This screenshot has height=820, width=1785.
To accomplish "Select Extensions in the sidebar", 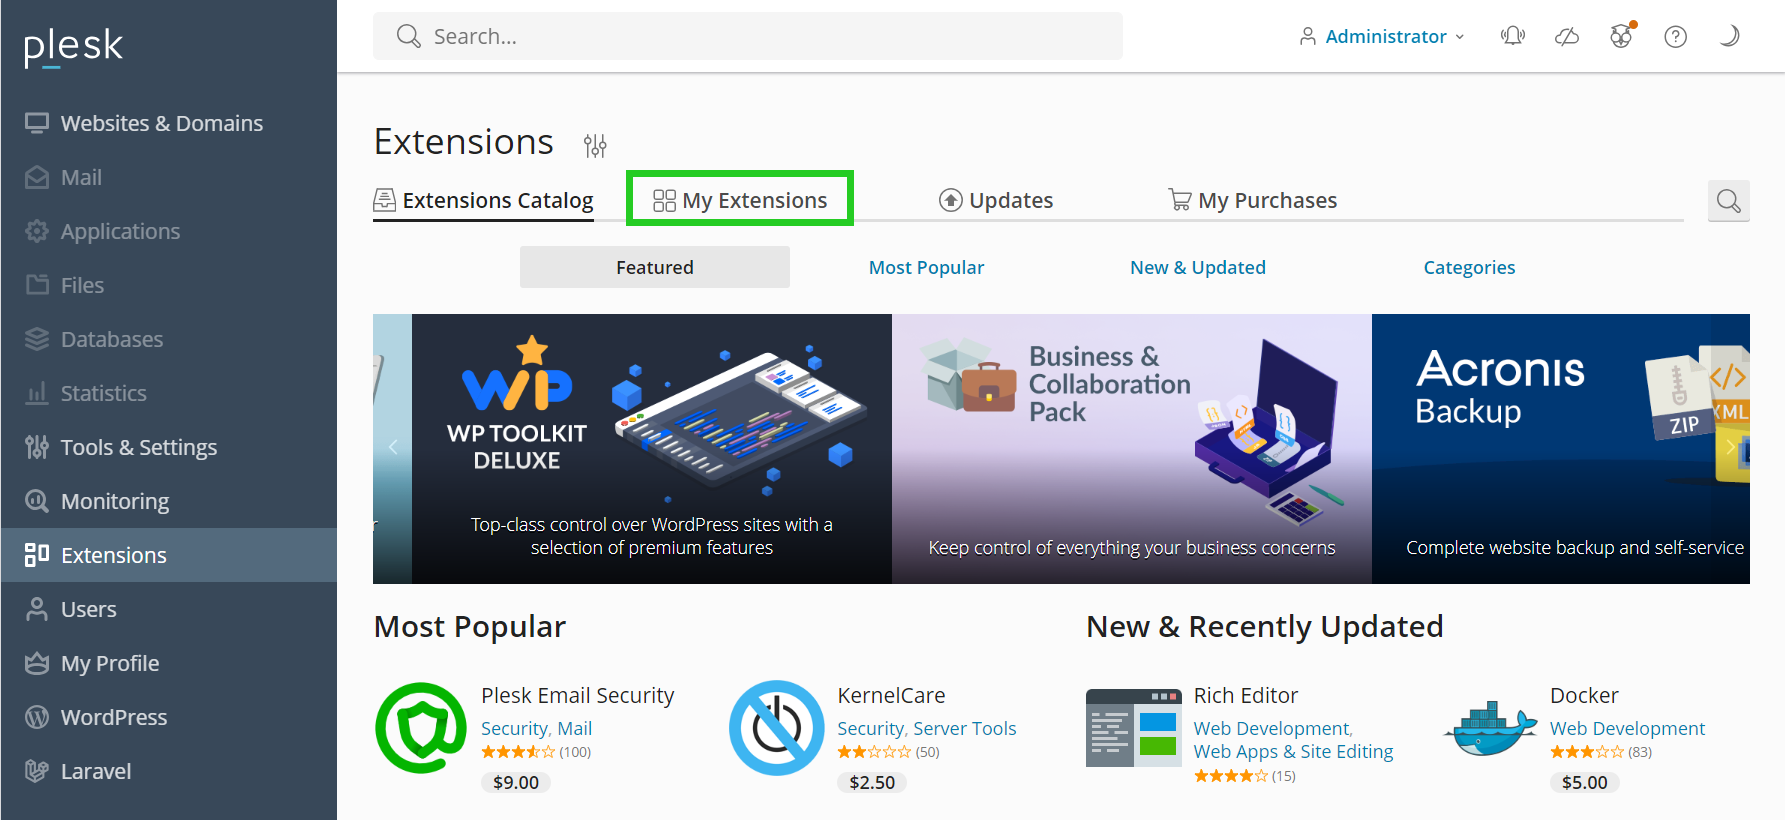I will coord(168,555).
